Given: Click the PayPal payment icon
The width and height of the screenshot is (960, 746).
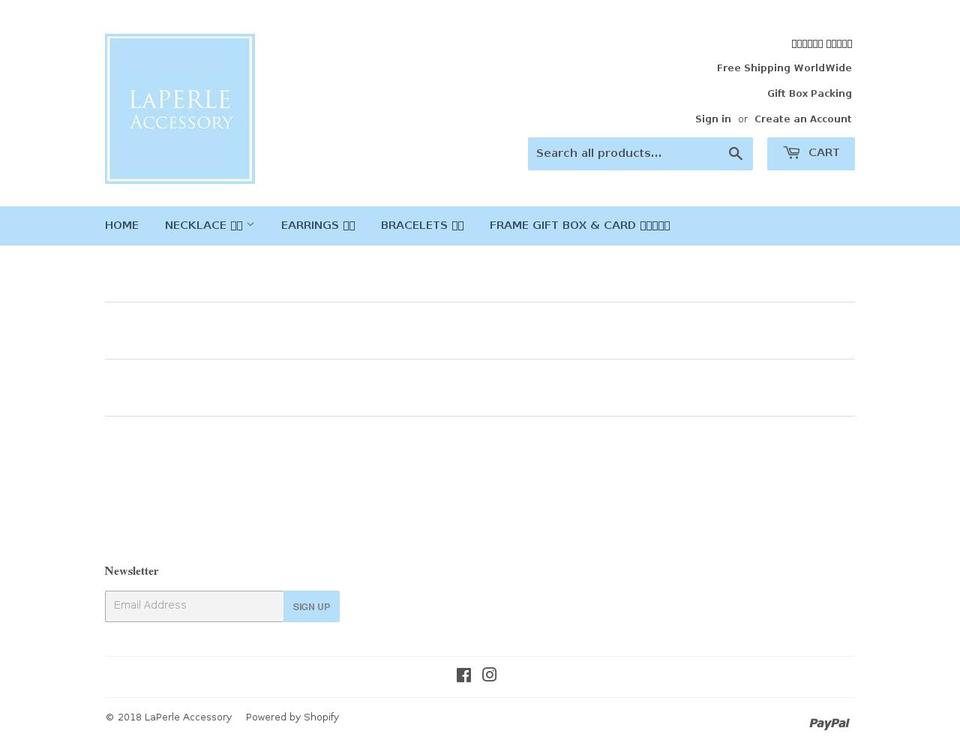Looking at the screenshot, I should click(x=829, y=723).
